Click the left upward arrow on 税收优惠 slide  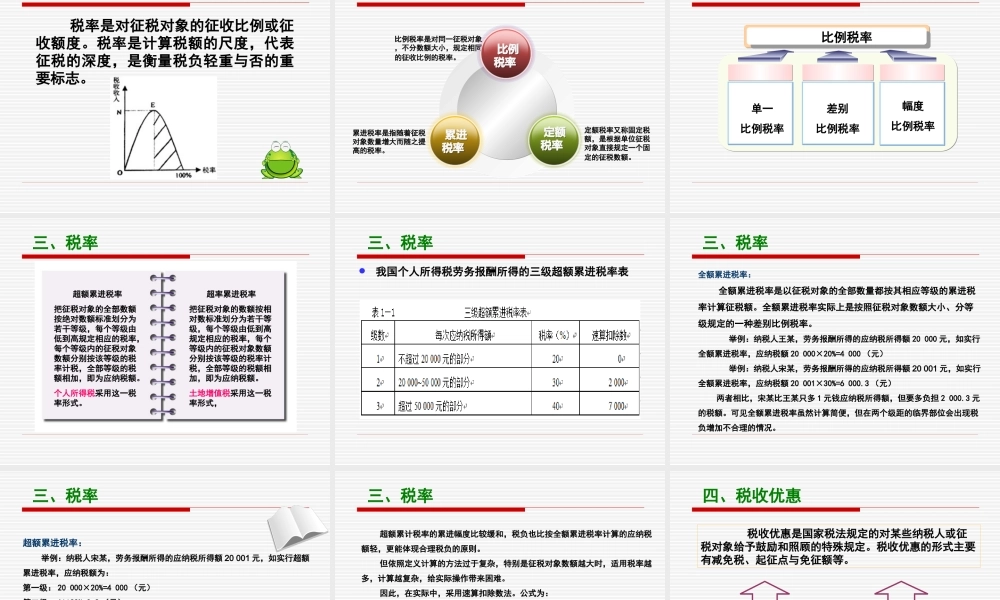[x=763, y=594]
